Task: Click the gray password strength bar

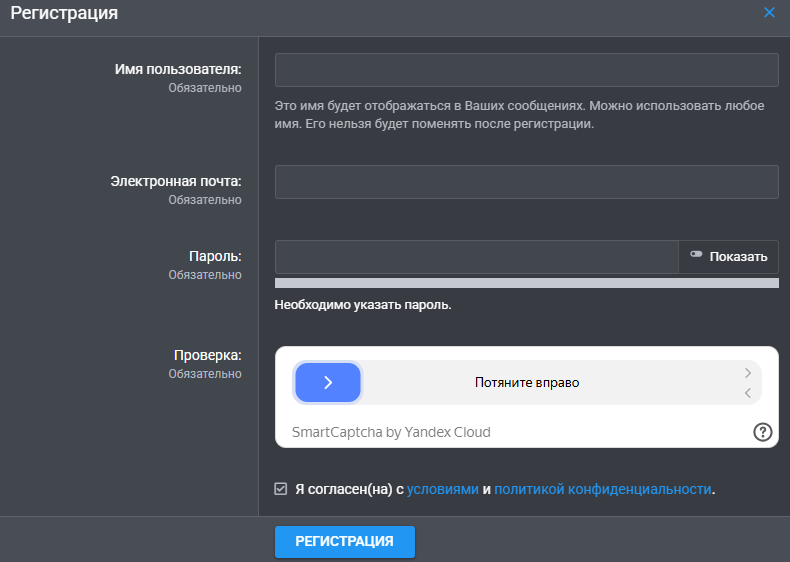Action: 526,283
